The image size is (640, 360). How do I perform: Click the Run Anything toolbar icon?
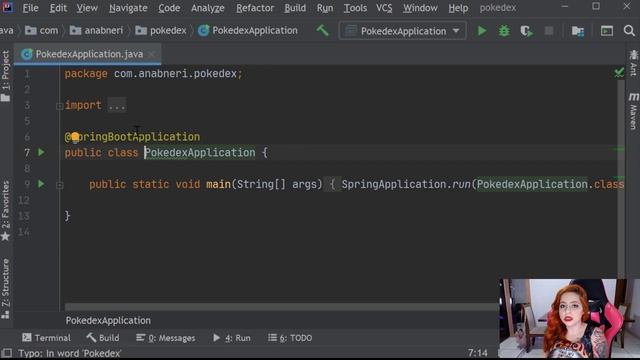click(x=607, y=31)
